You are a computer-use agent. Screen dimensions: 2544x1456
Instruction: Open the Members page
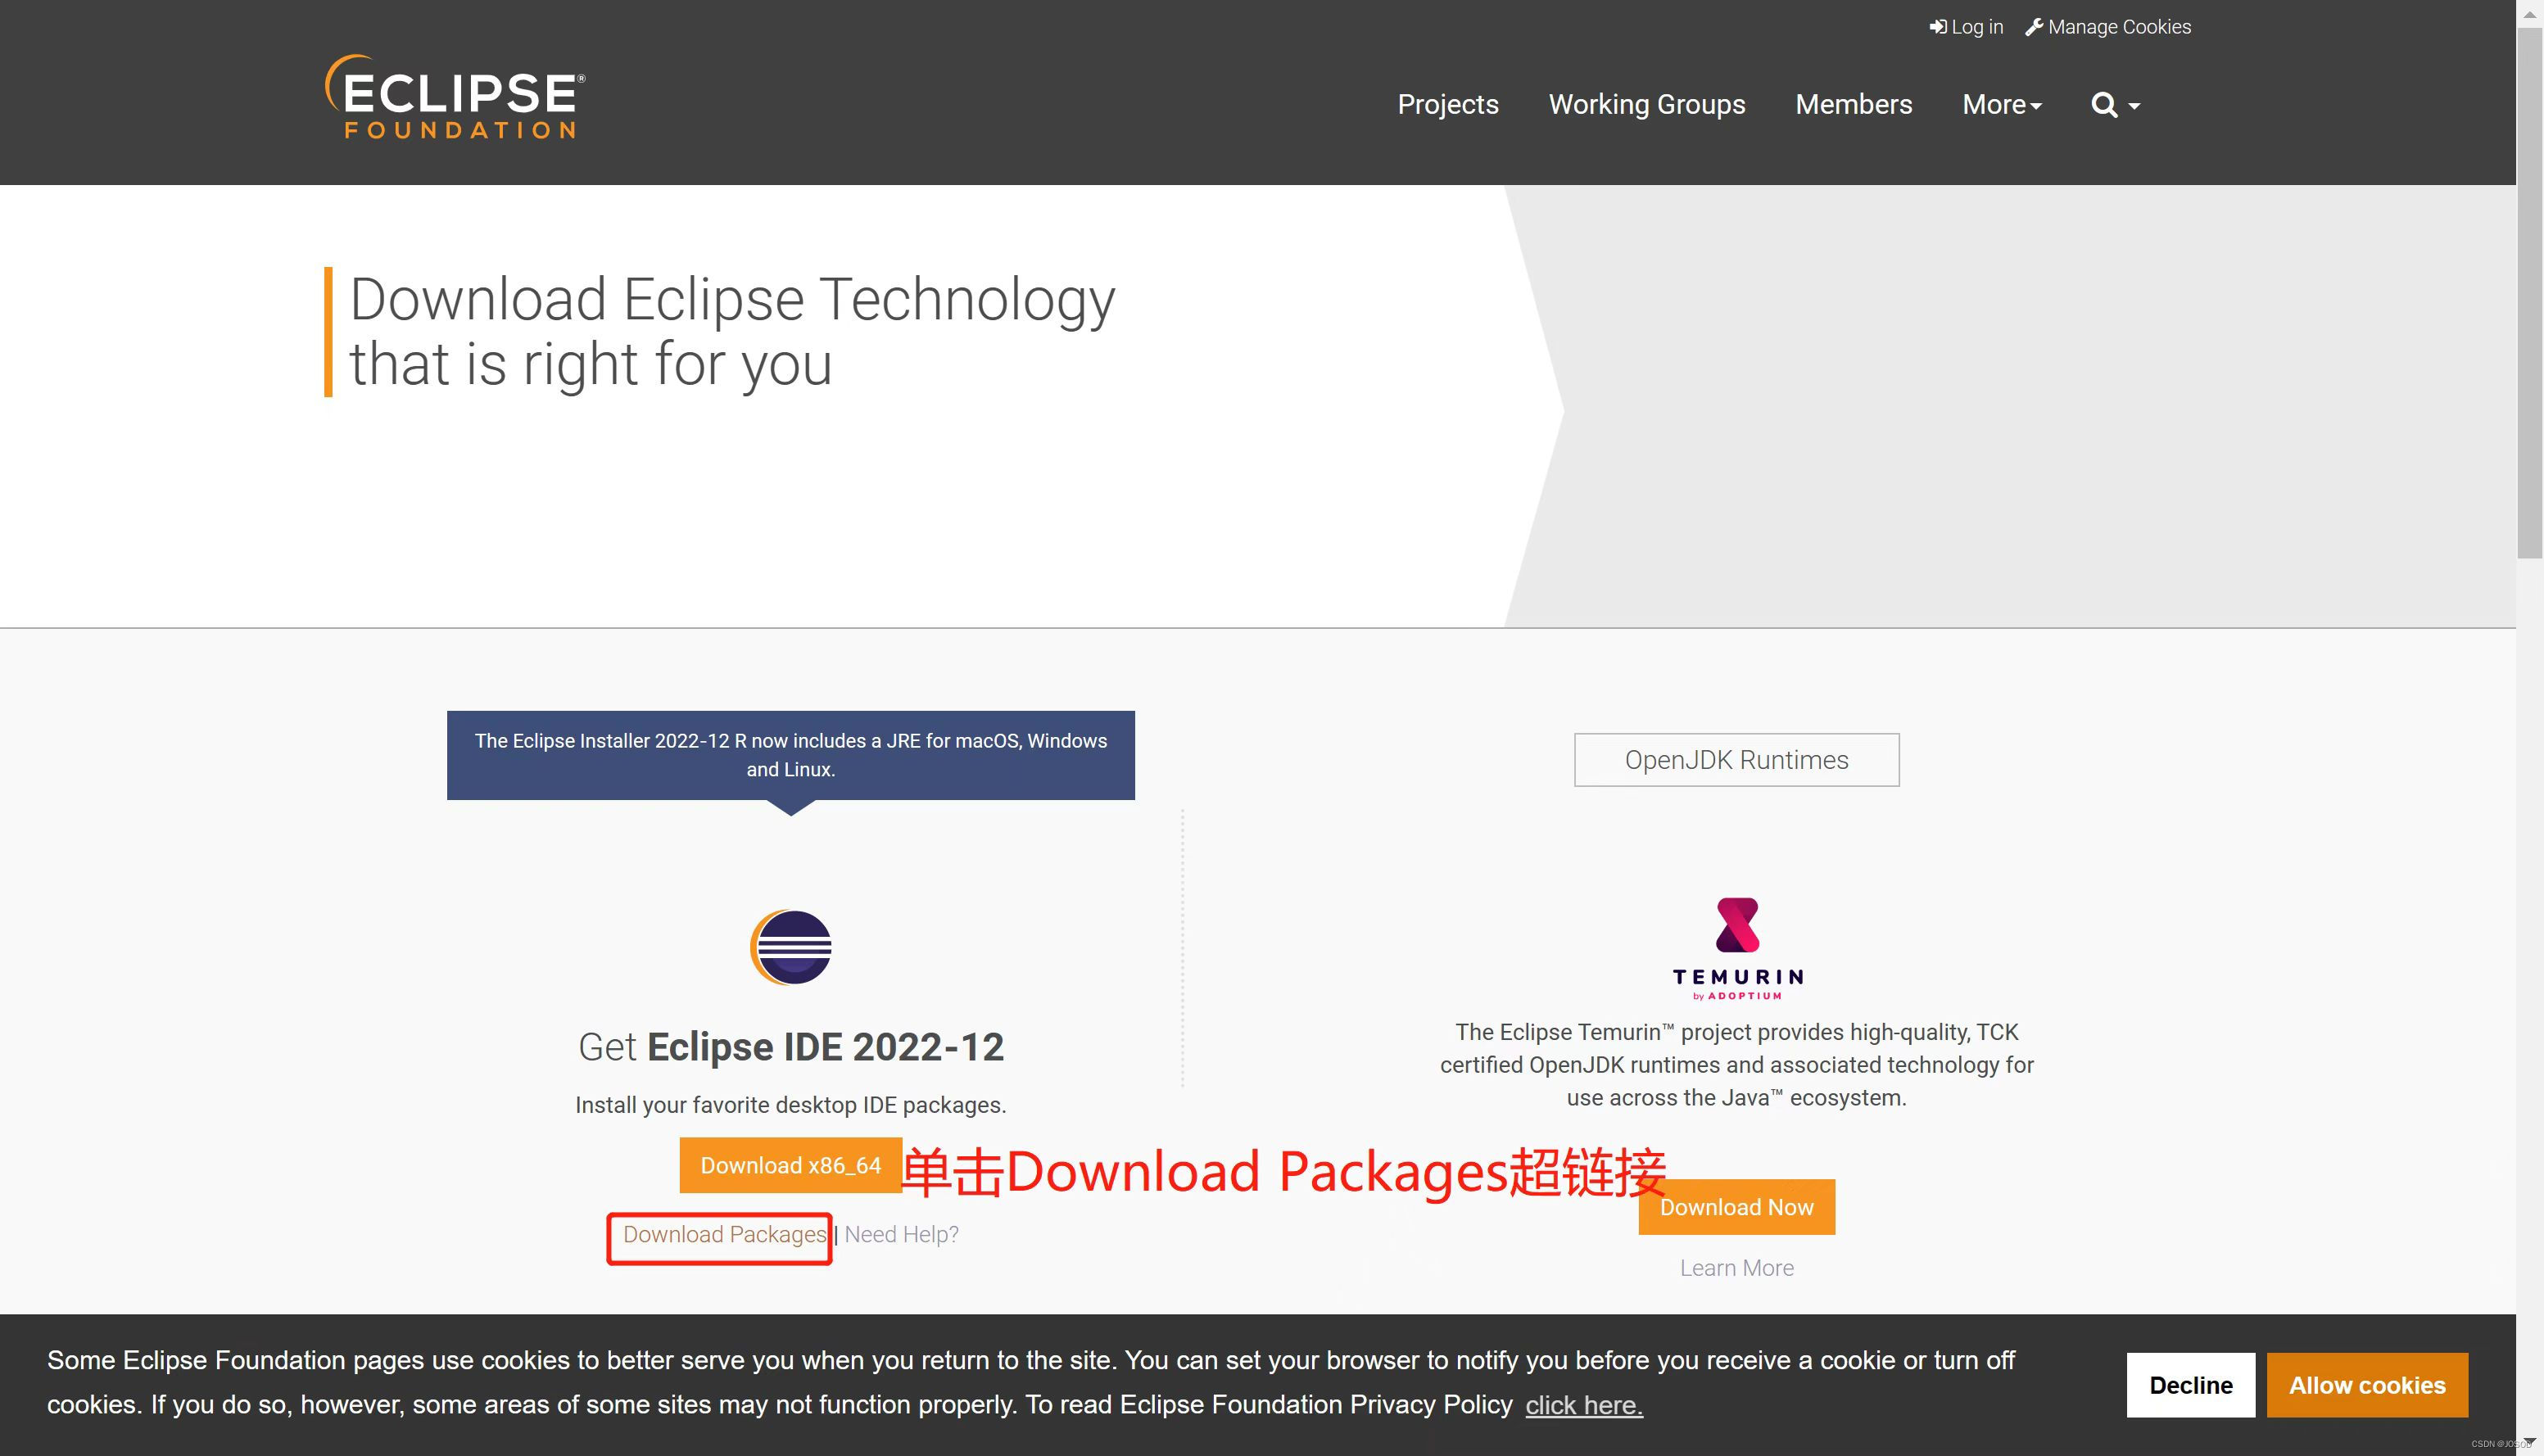coord(1852,104)
